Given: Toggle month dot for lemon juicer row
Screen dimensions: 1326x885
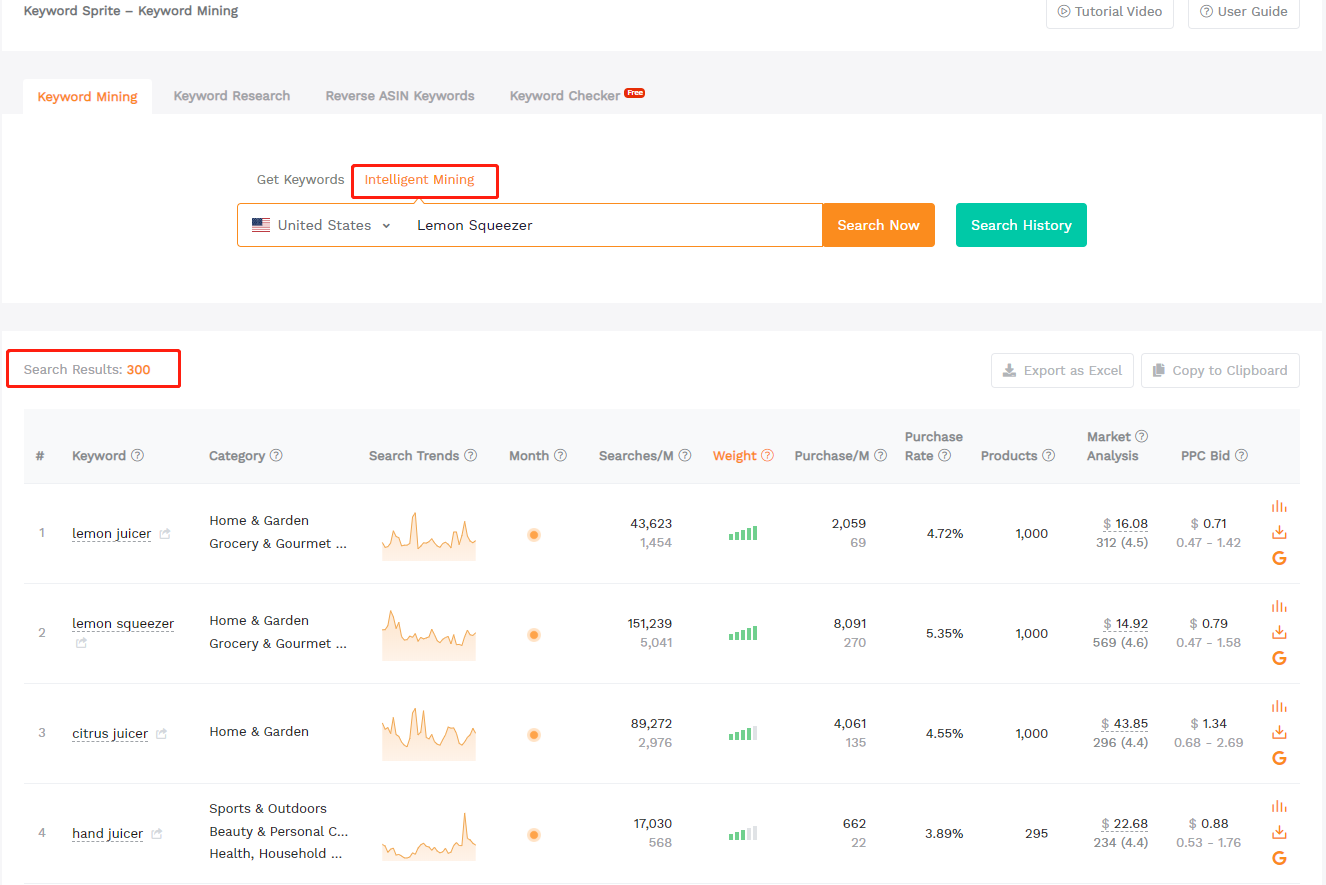Looking at the screenshot, I should (534, 535).
